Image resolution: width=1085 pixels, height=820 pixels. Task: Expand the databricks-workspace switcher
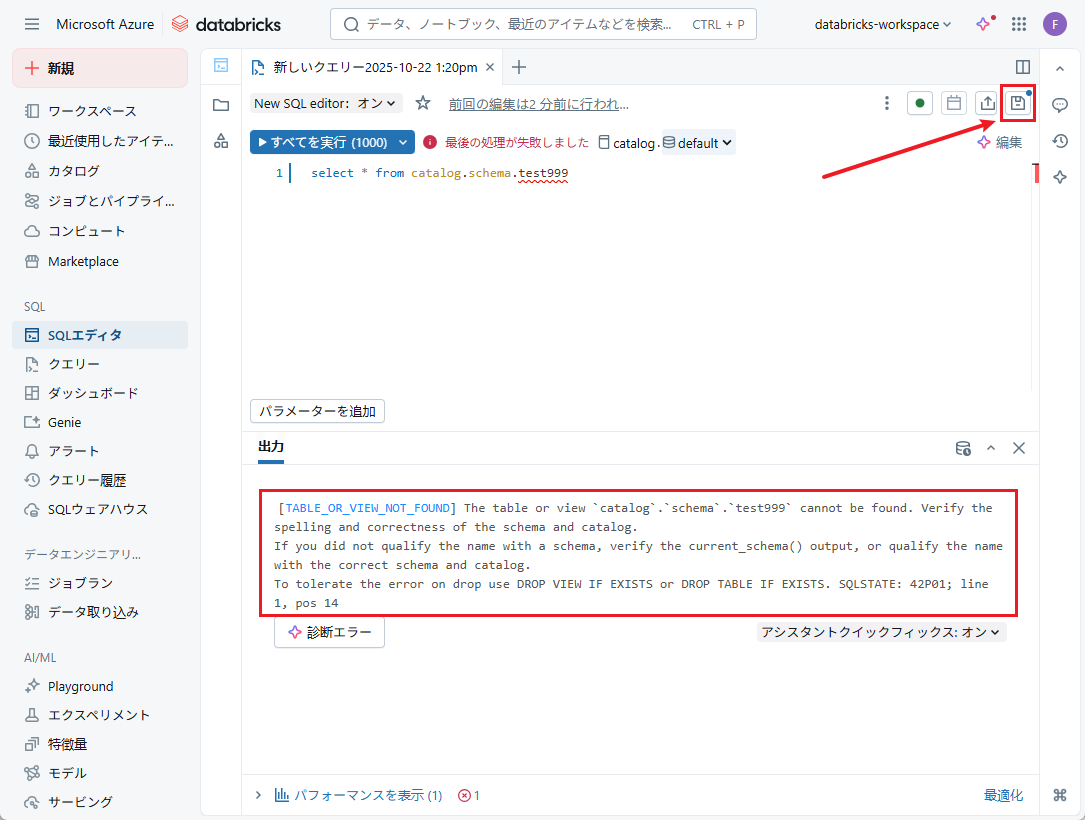[x=883, y=24]
